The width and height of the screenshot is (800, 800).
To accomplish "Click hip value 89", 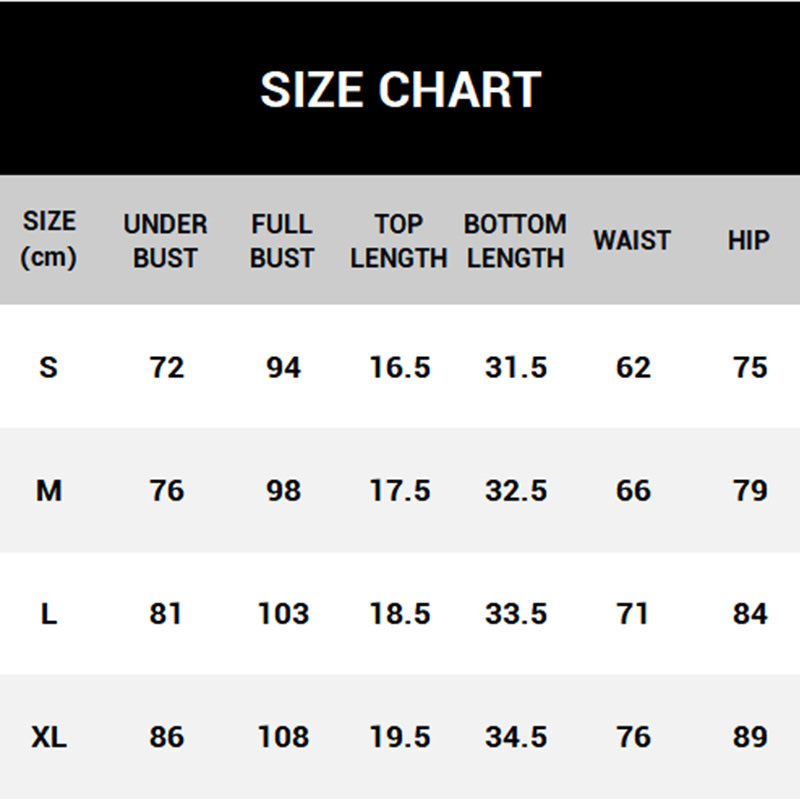I will click(750, 737).
